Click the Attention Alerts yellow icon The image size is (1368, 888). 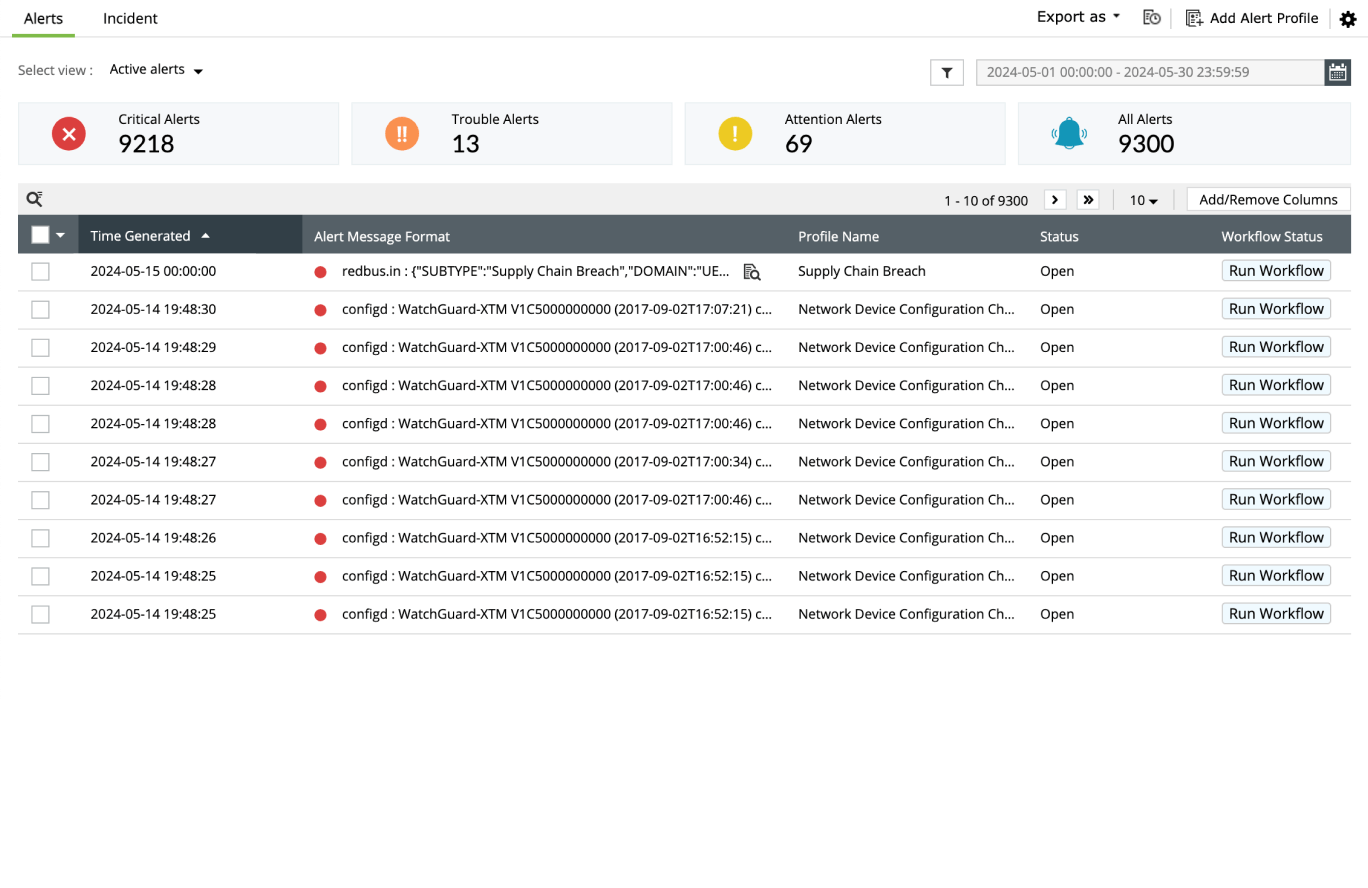(735, 133)
